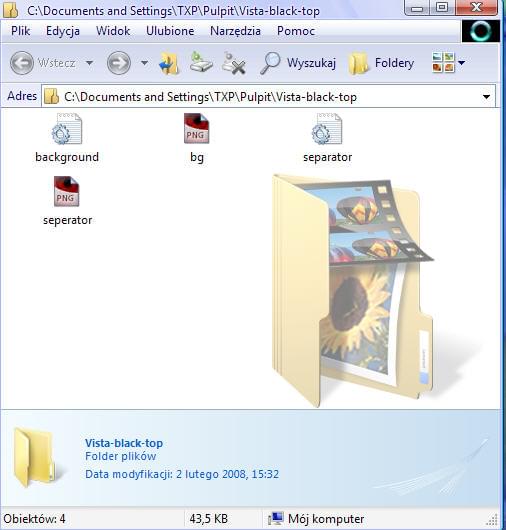Expand the Adres bar dropdown
Viewport: 506px width, 530px height.
486,97
